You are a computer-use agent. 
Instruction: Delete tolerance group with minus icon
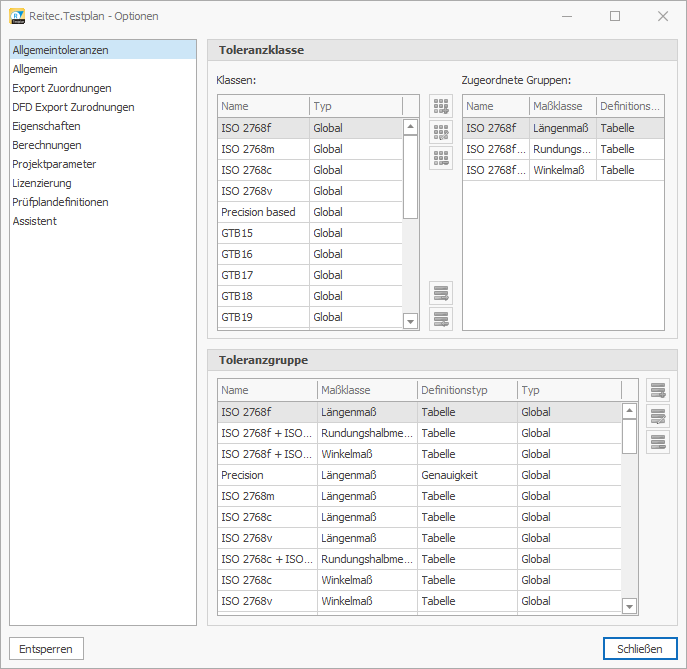click(x=658, y=442)
